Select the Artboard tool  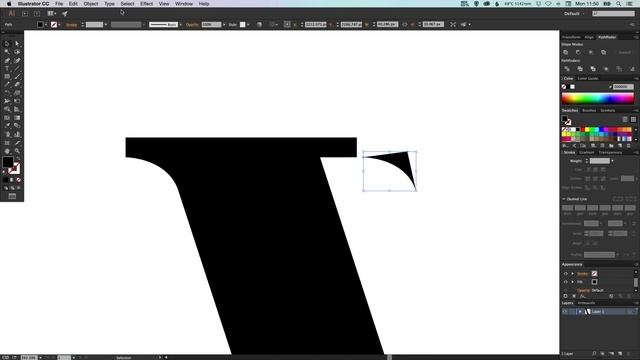click(7, 143)
